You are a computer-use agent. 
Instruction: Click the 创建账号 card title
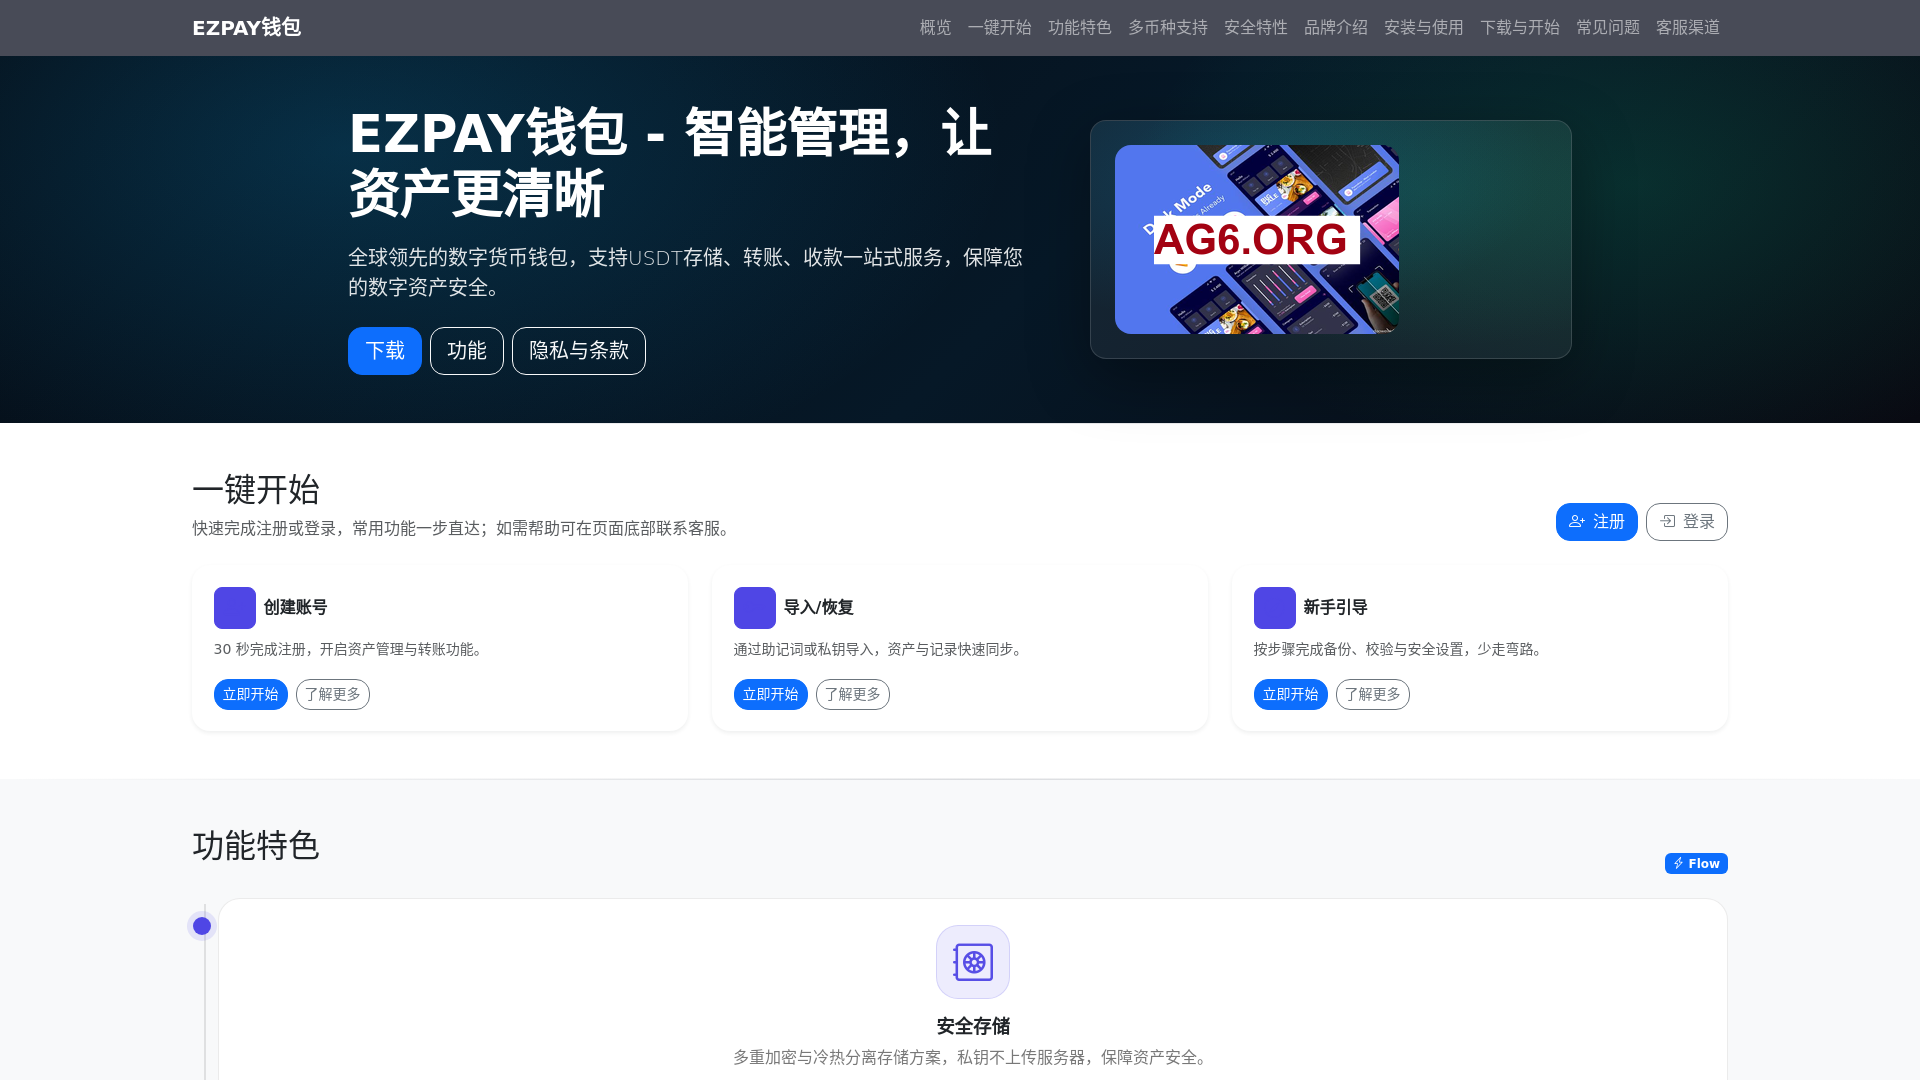(296, 608)
